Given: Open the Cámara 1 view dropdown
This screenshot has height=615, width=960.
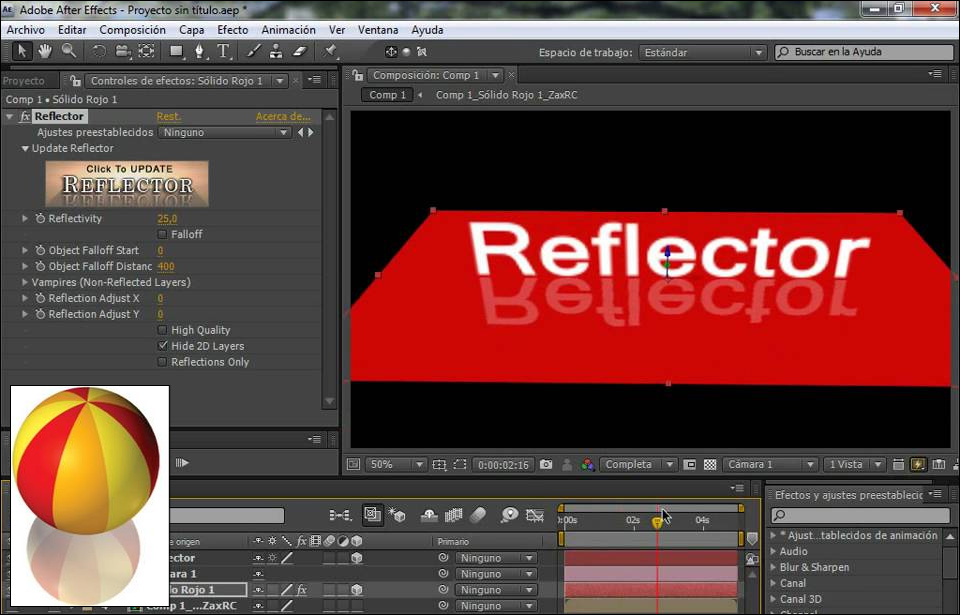Looking at the screenshot, I should coord(770,465).
